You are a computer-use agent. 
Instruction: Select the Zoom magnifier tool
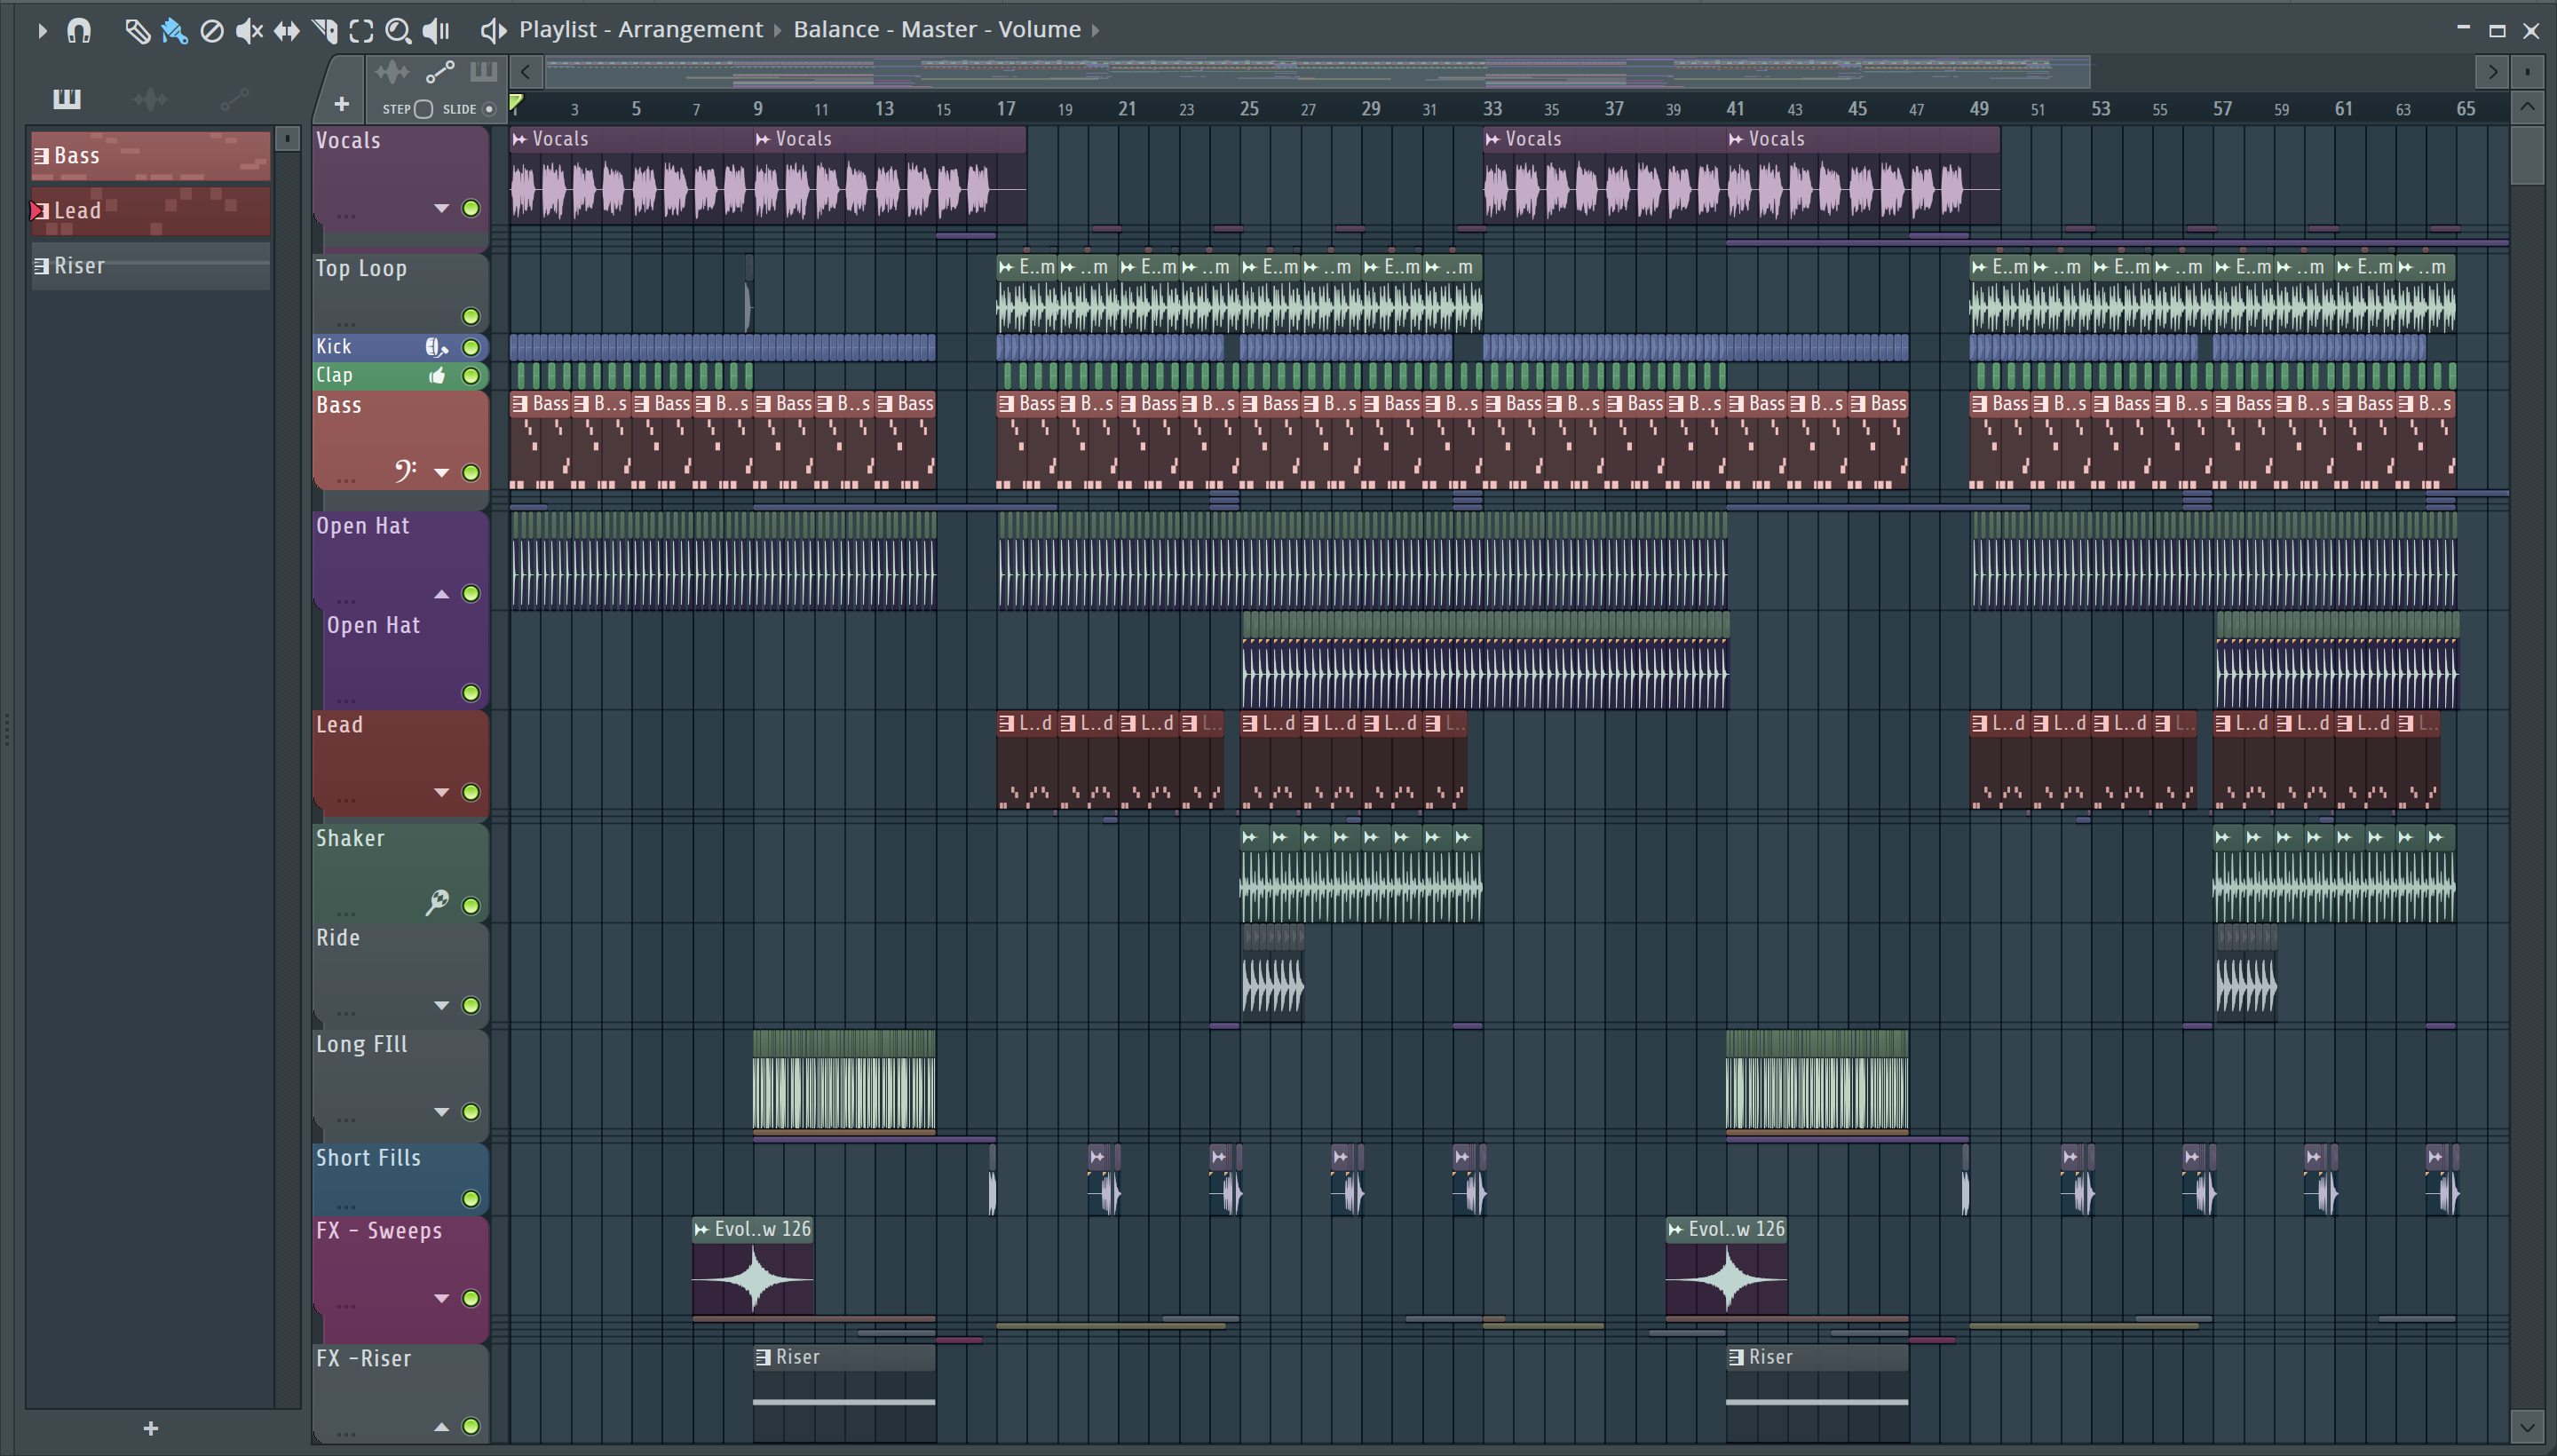click(398, 31)
